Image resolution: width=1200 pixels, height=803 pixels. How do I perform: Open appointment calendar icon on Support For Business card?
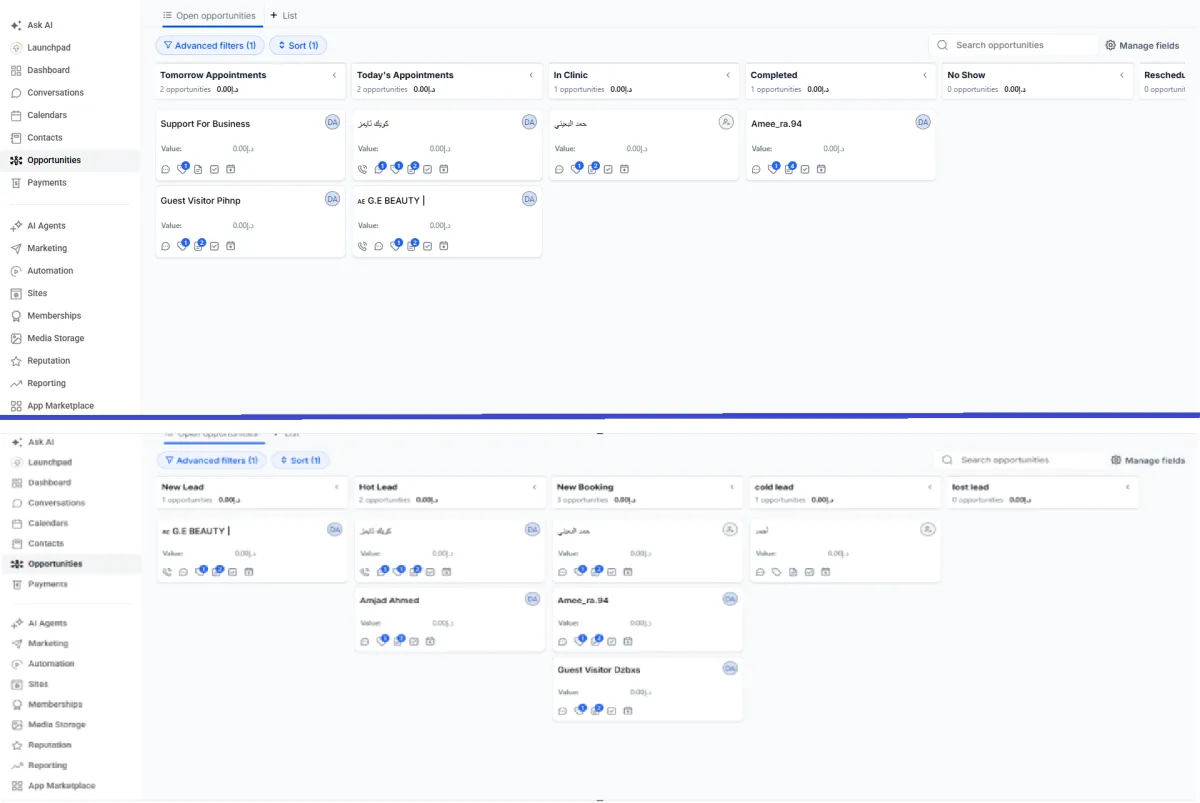(230, 169)
